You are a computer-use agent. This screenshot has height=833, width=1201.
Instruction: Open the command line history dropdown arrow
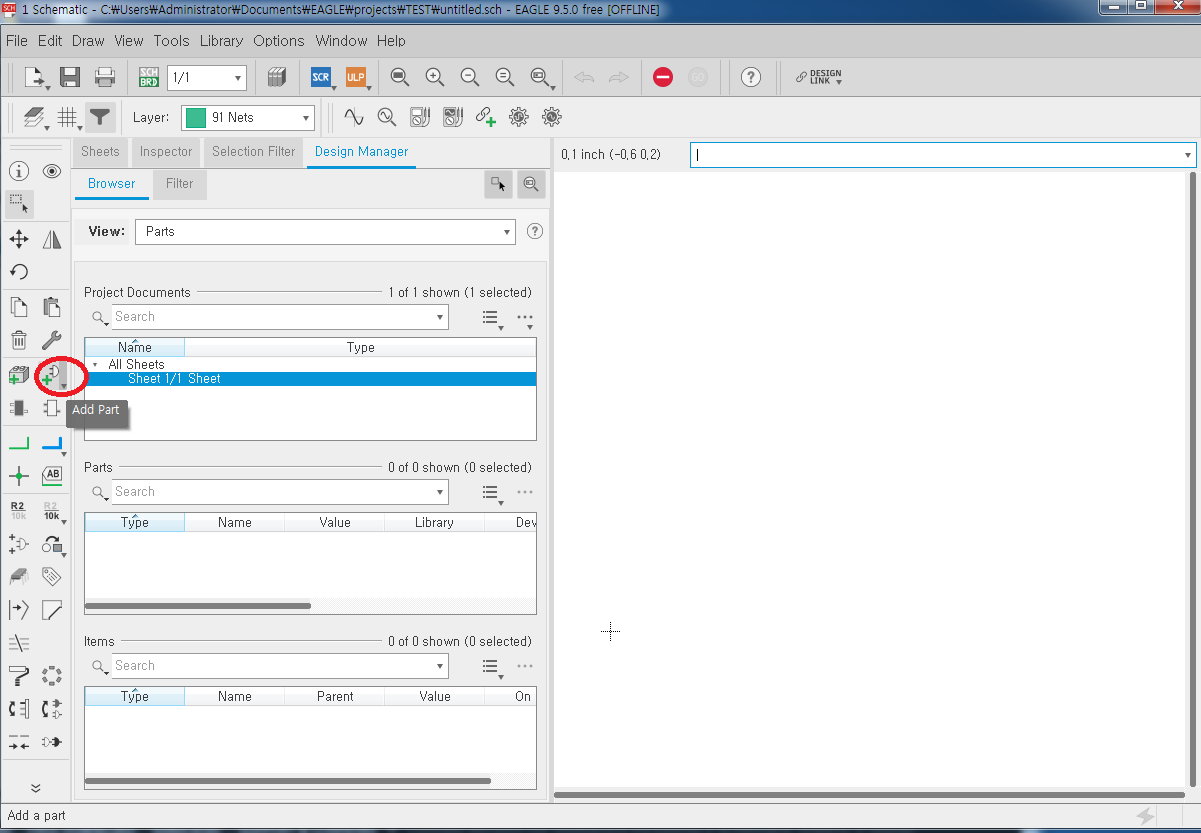pyautogui.click(x=1188, y=155)
